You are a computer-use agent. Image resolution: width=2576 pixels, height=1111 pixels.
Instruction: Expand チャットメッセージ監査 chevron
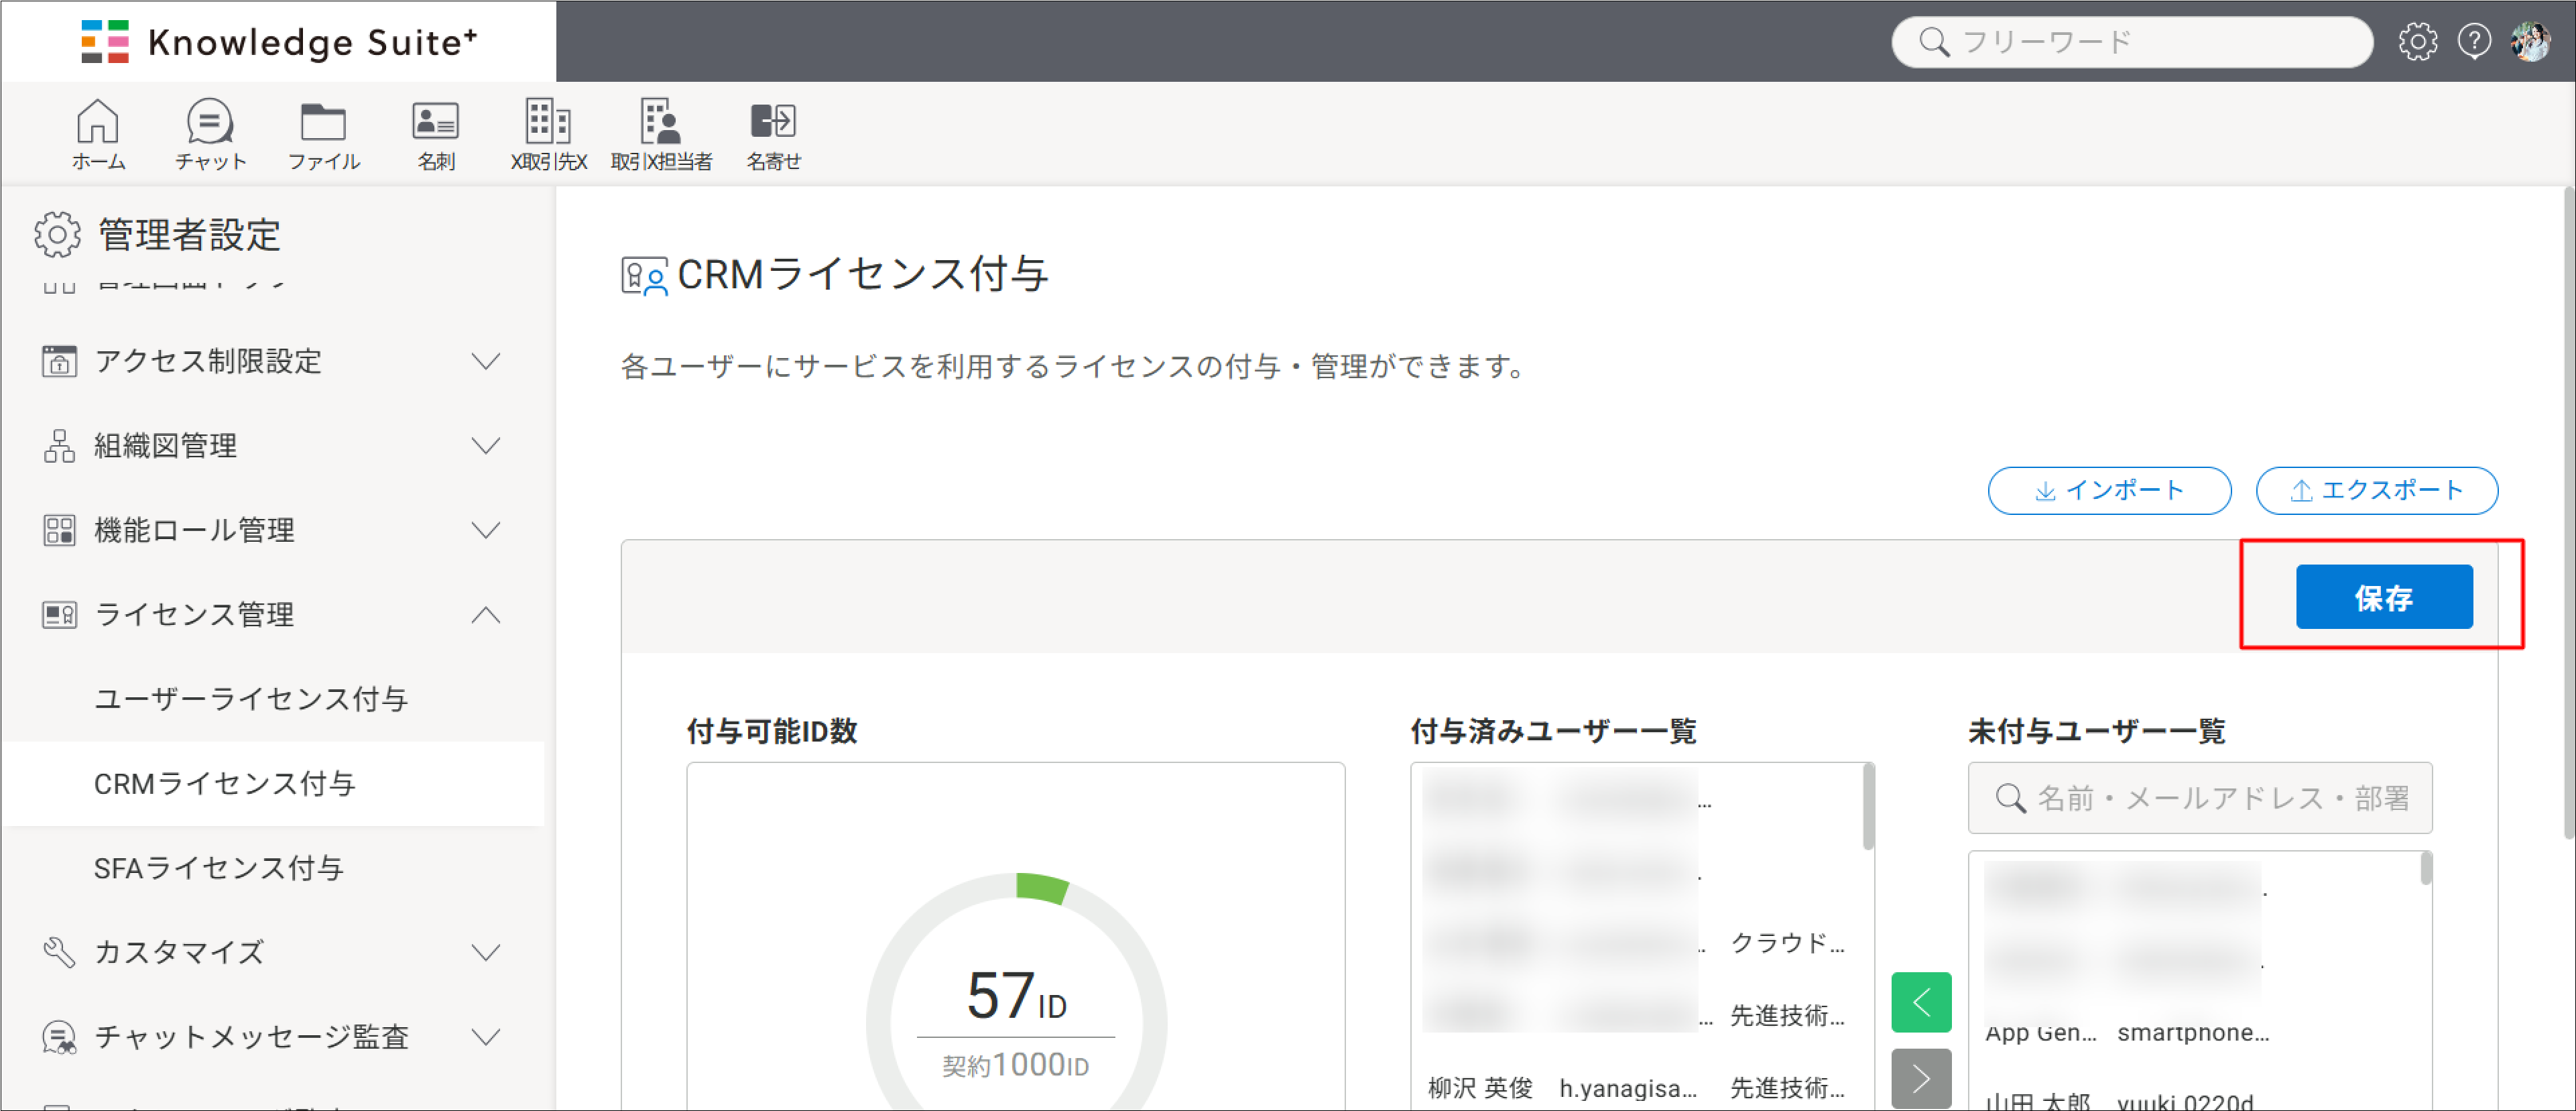click(486, 1037)
